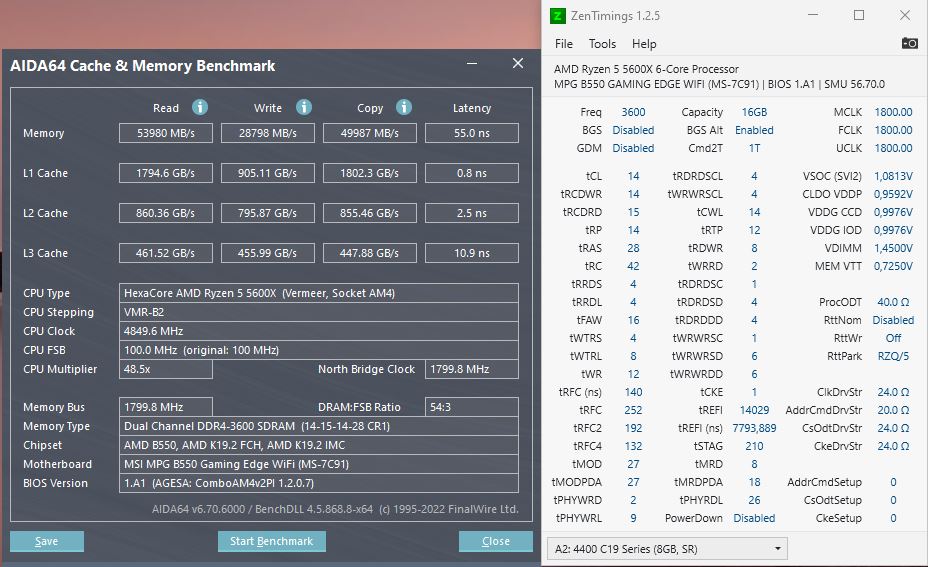Click the tSTAG value 210
The height and width of the screenshot is (567, 928).
tap(754, 446)
